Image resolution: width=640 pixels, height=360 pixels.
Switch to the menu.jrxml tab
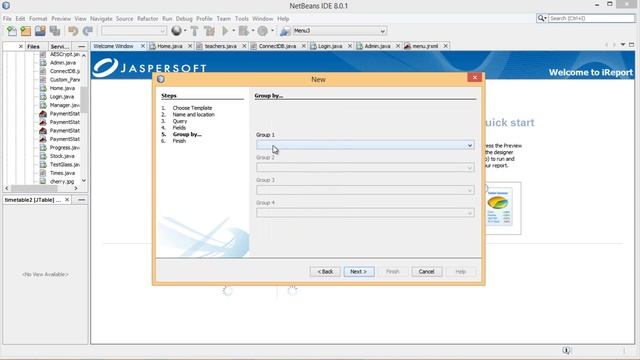click(x=424, y=46)
